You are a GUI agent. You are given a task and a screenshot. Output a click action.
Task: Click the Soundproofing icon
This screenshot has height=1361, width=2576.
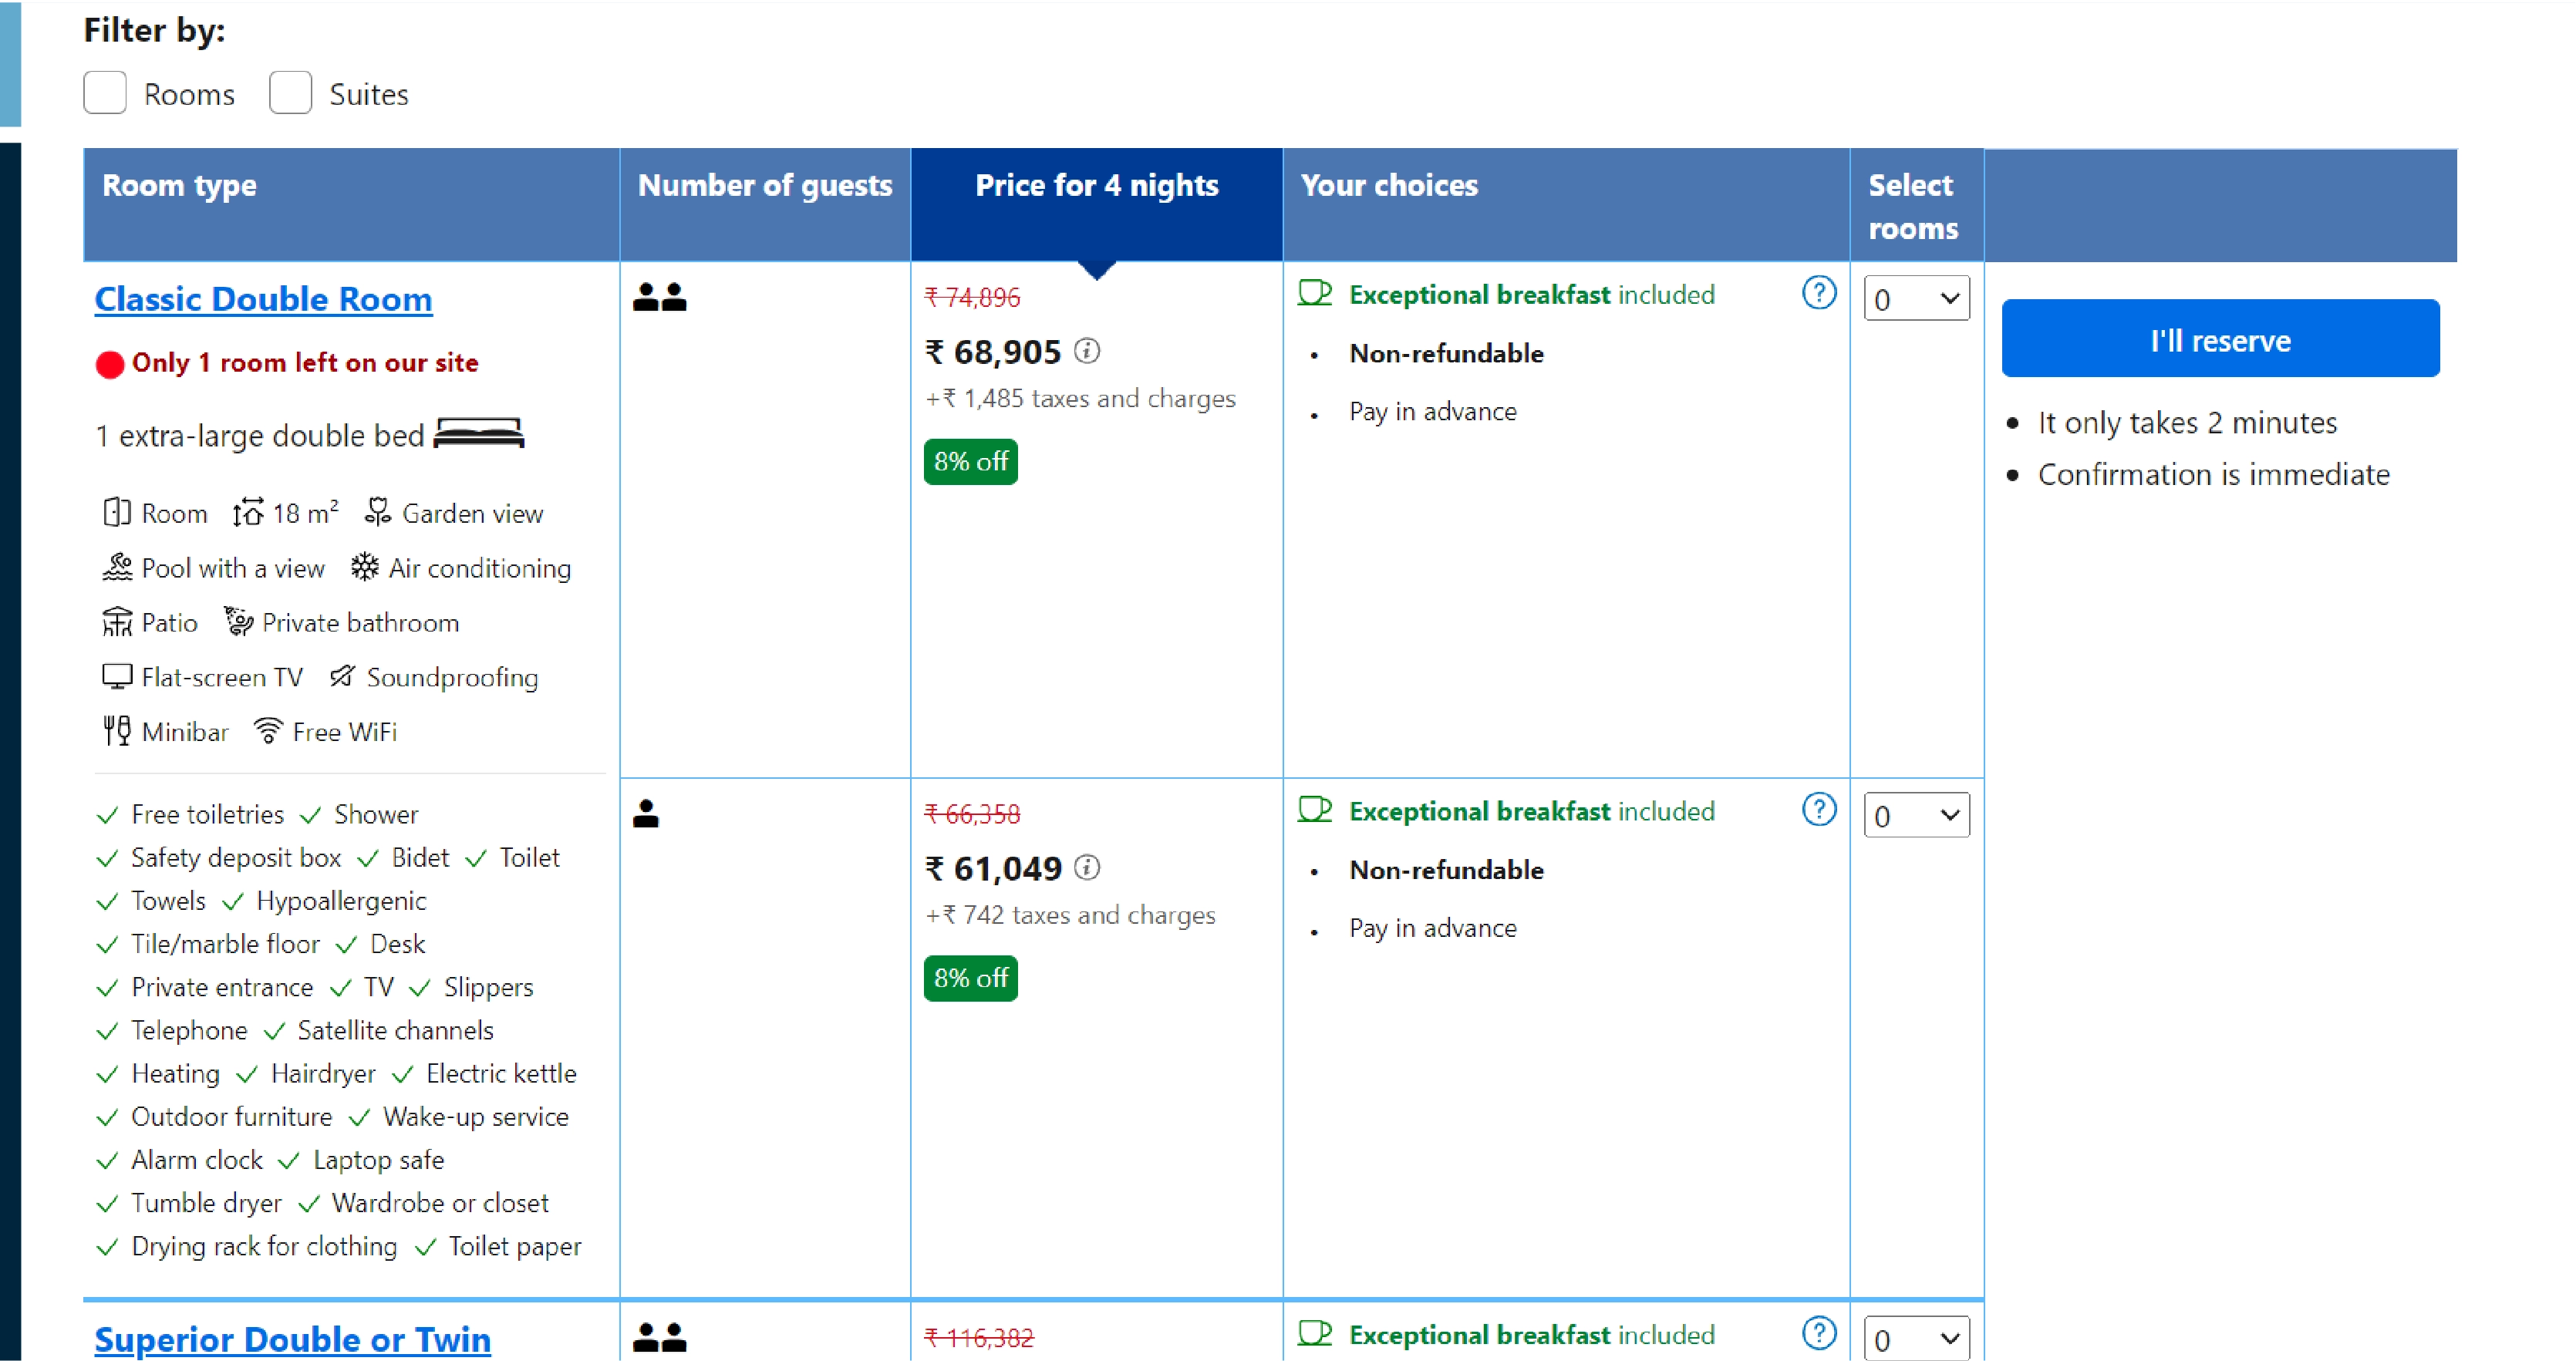pos(342,677)
